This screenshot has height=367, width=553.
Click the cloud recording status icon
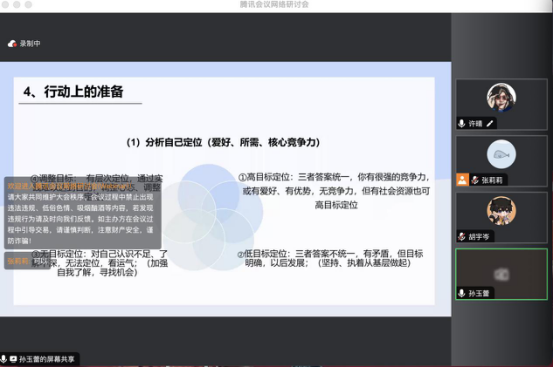(12, 43)
